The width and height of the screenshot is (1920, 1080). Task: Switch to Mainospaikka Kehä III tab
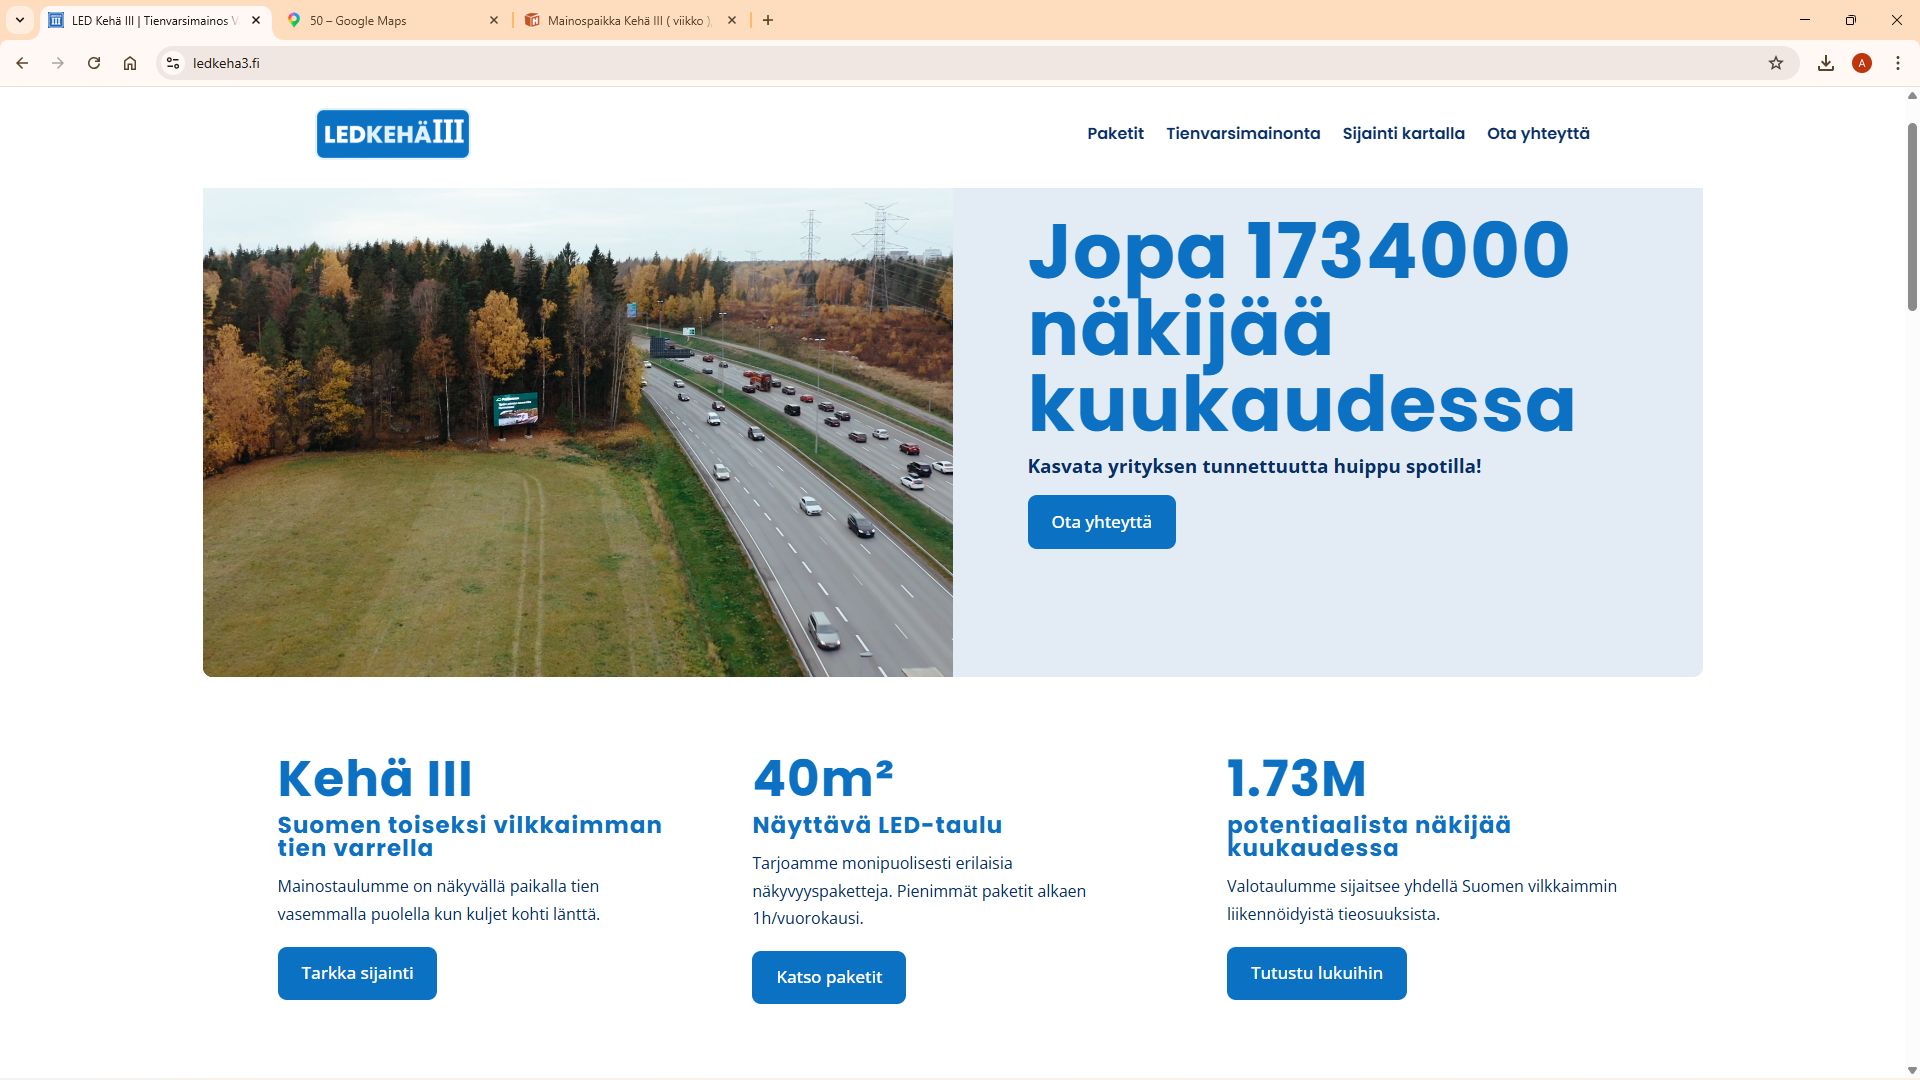pos(628,20)
